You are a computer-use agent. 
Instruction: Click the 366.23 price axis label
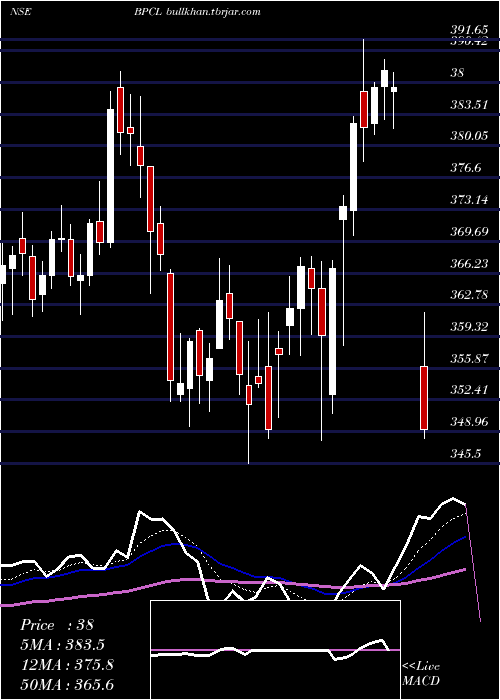coord(468,263)
